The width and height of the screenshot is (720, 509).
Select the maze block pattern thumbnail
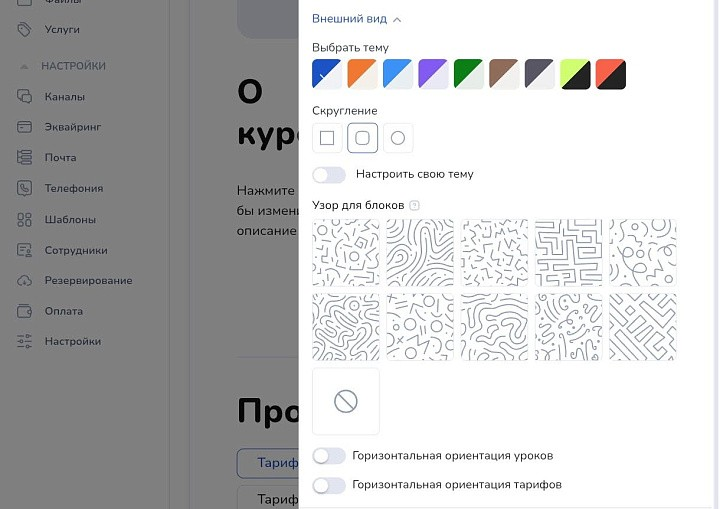568,253
